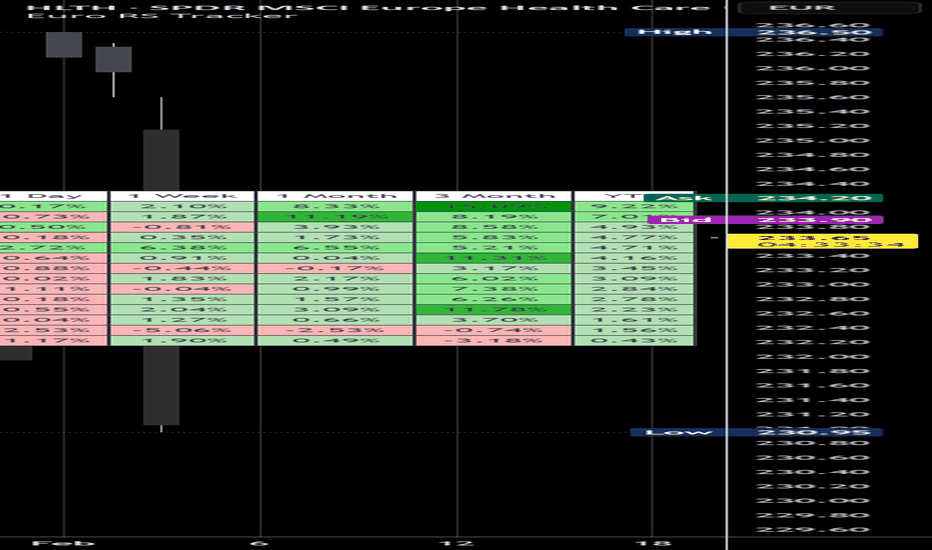This screenshot has width=932, height=550.
Task: Click the 1 Week column header
Action: click(182, 196)
